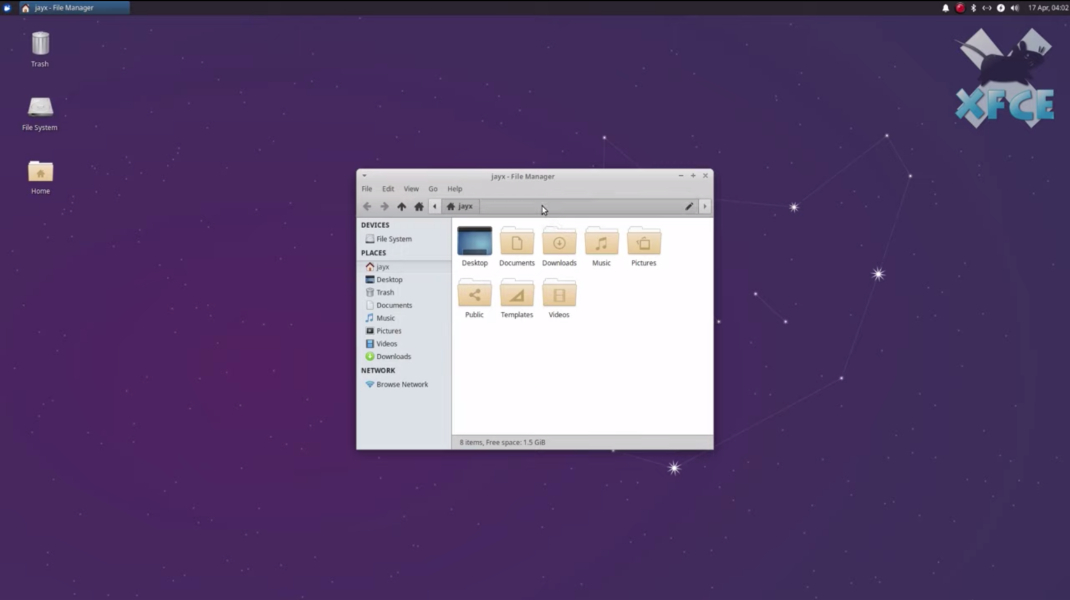Click the jayx breadcrumb path button
This screenshot has height=600, width=1070.
tap(460, 206)
